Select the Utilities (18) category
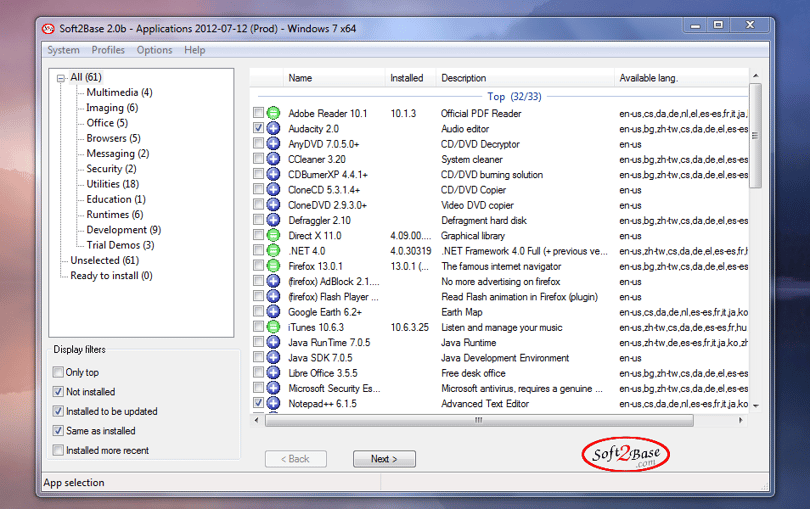810x509 pixels. pyautogui.click(x=113, y=184)
